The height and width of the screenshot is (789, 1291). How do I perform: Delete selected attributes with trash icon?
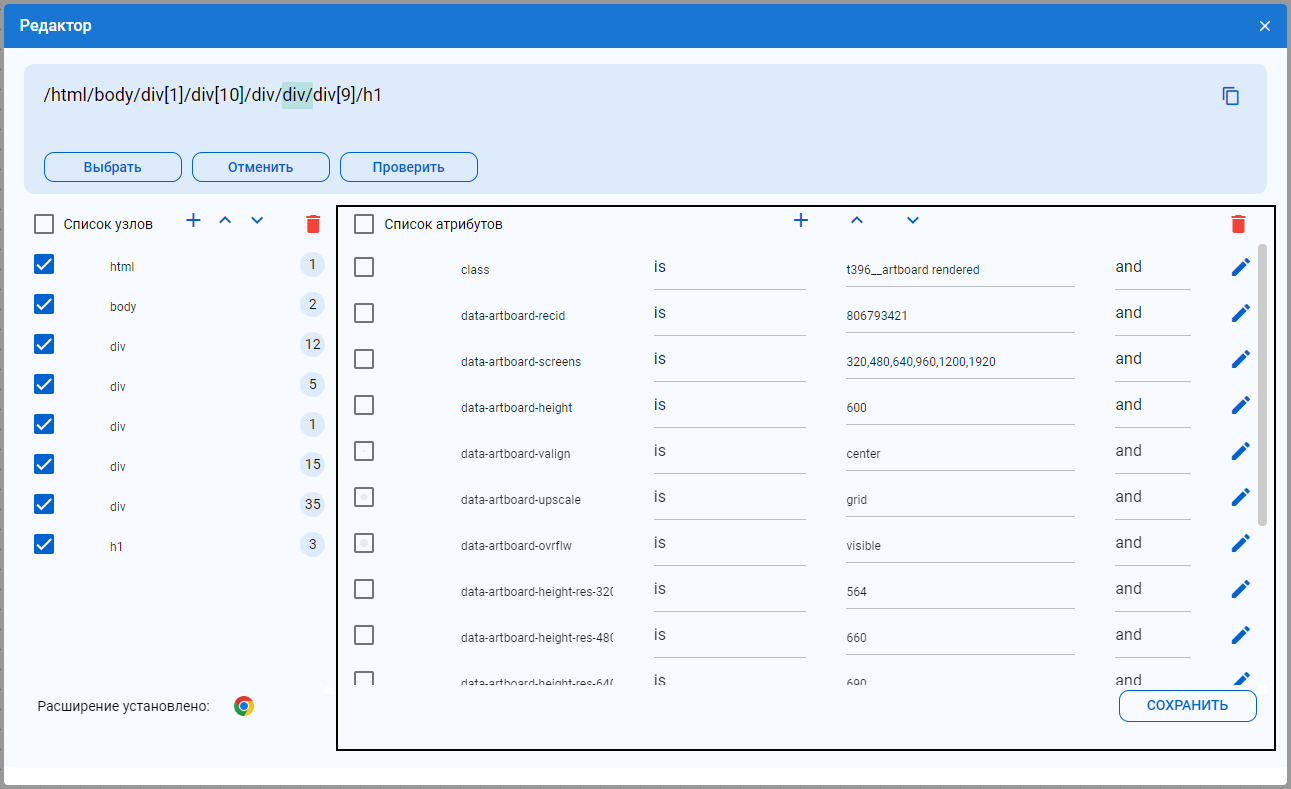point(1238,223)
